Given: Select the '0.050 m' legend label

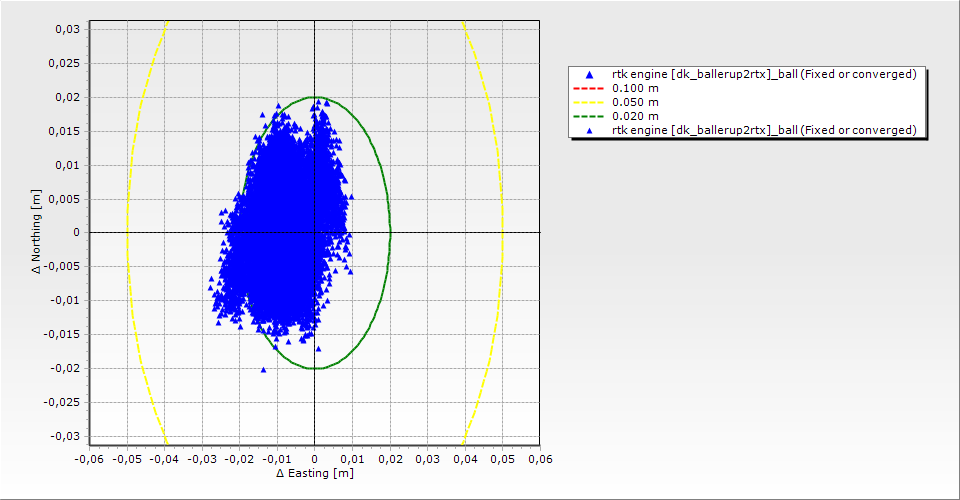Looking at the screenshot, I should click(x=636, y=102).
